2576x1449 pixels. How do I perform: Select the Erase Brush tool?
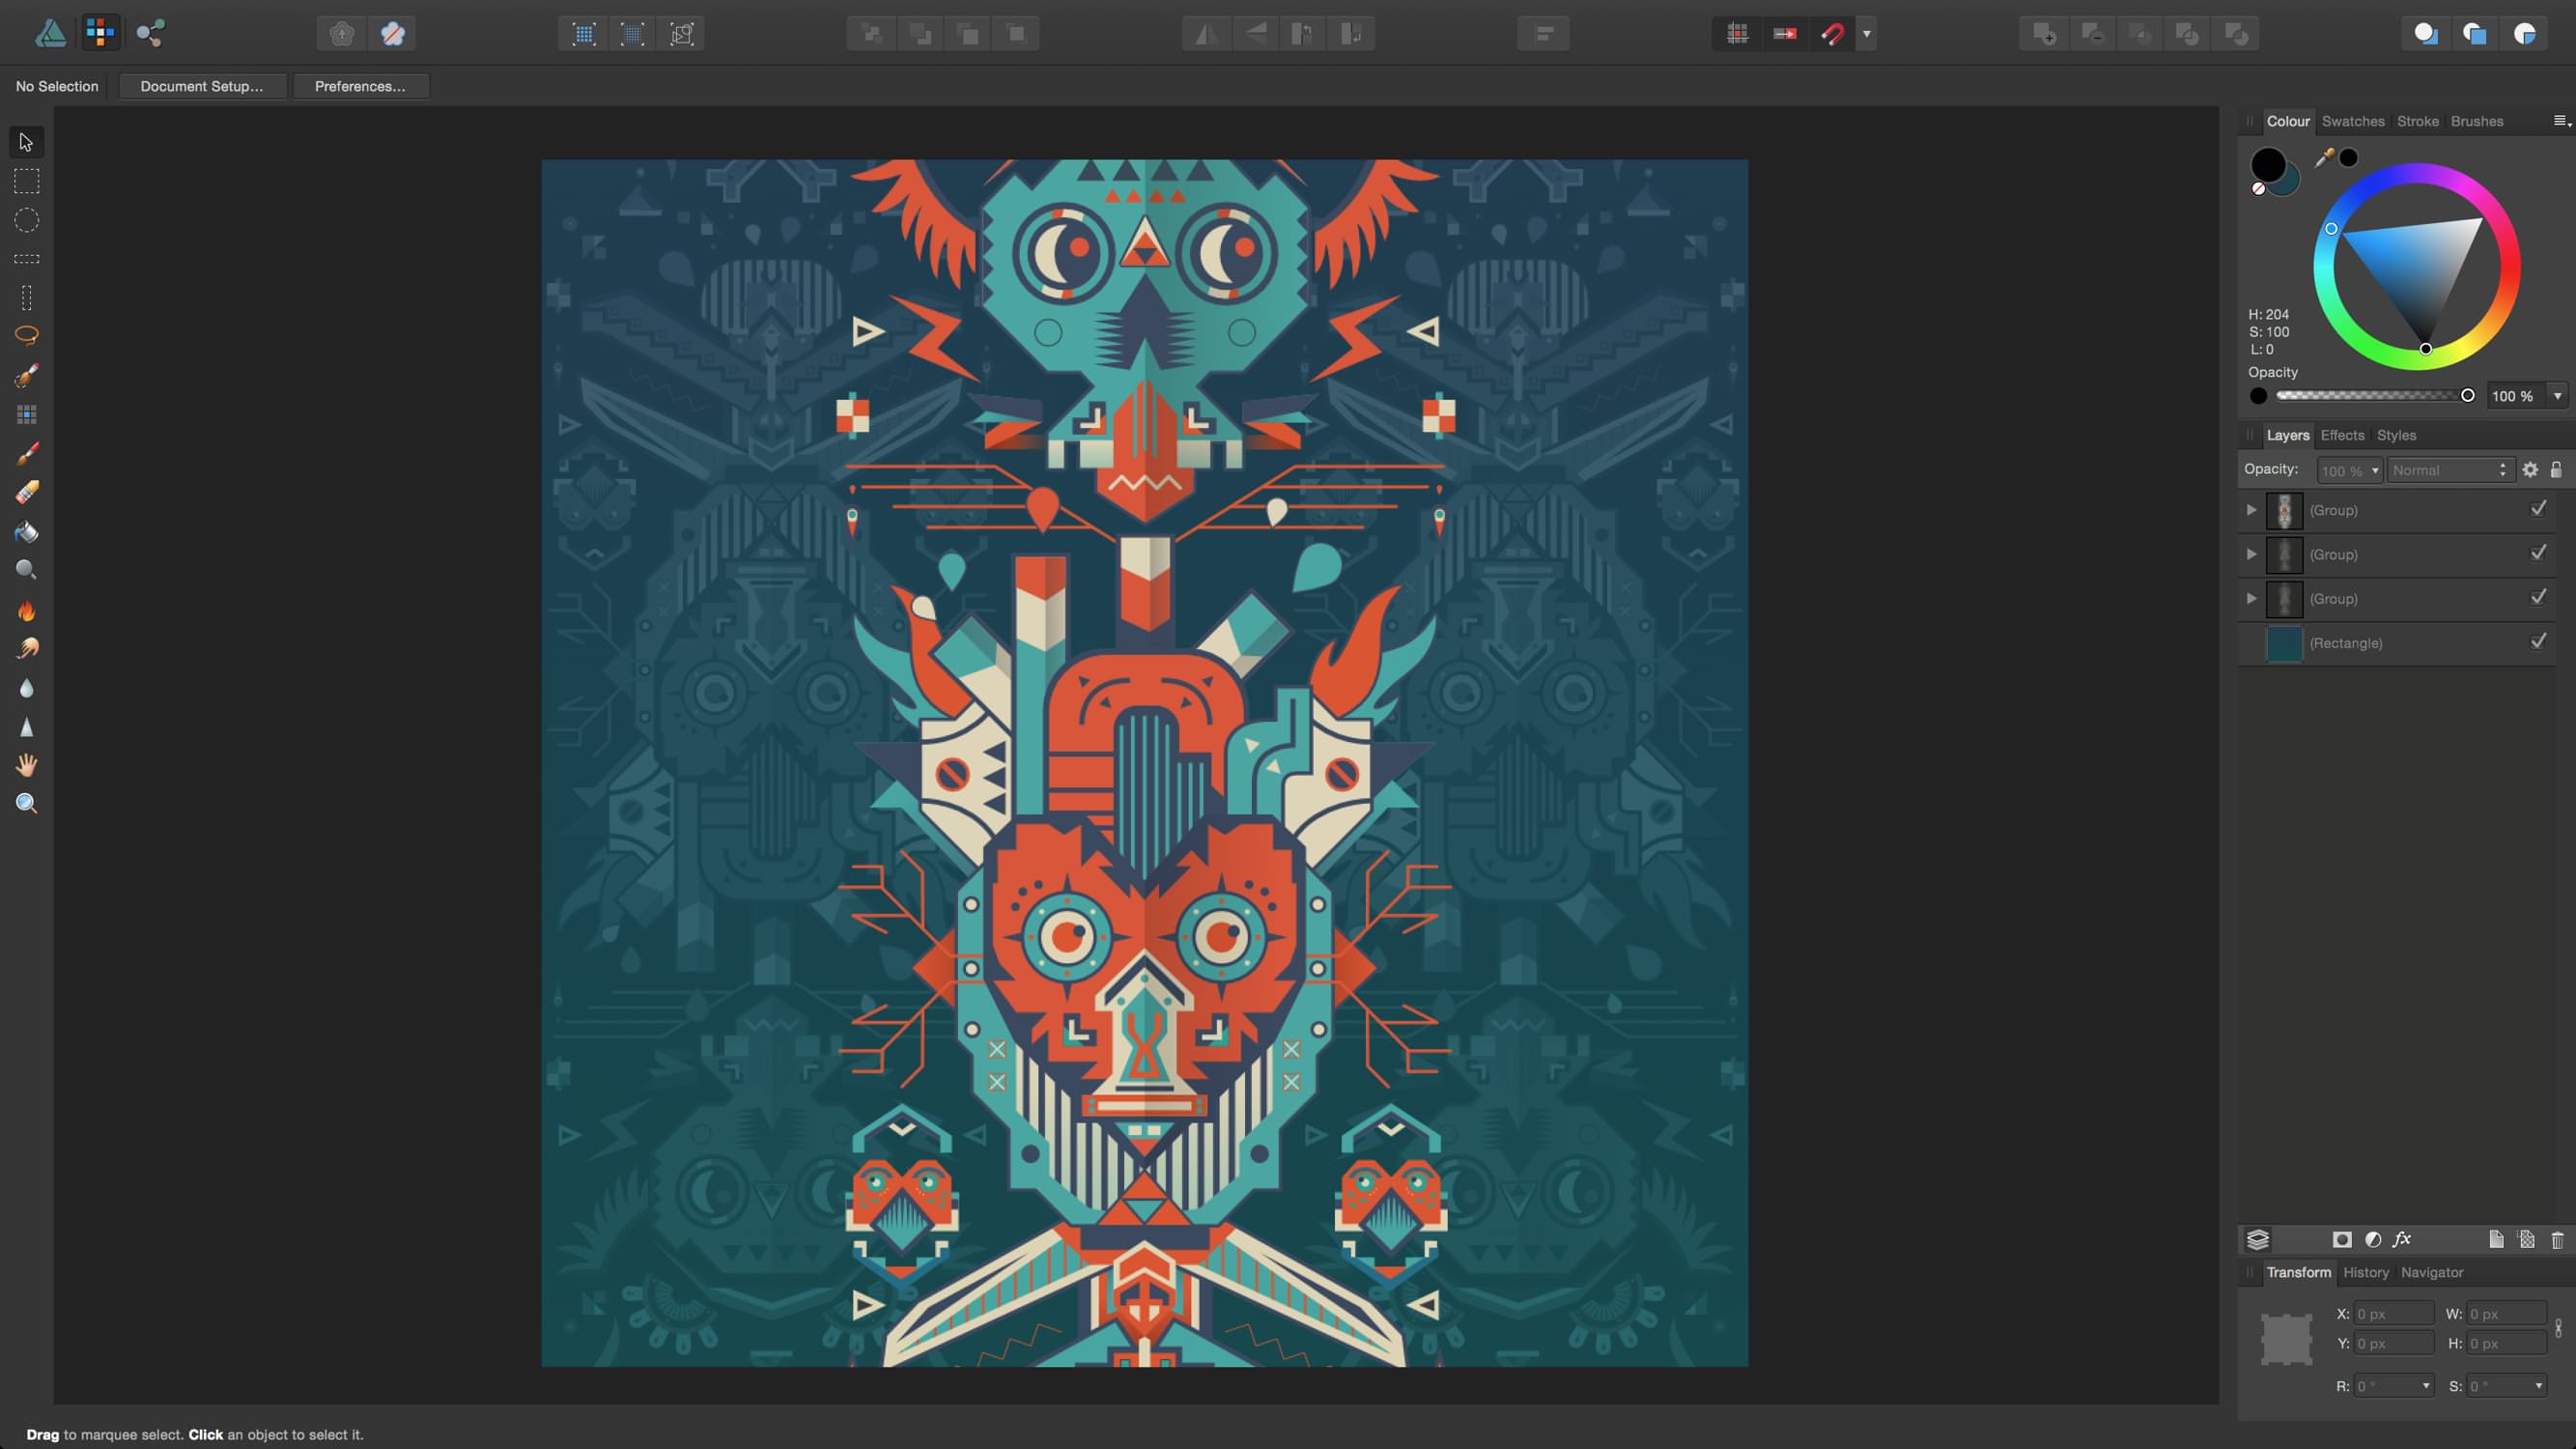coord(26,492)
